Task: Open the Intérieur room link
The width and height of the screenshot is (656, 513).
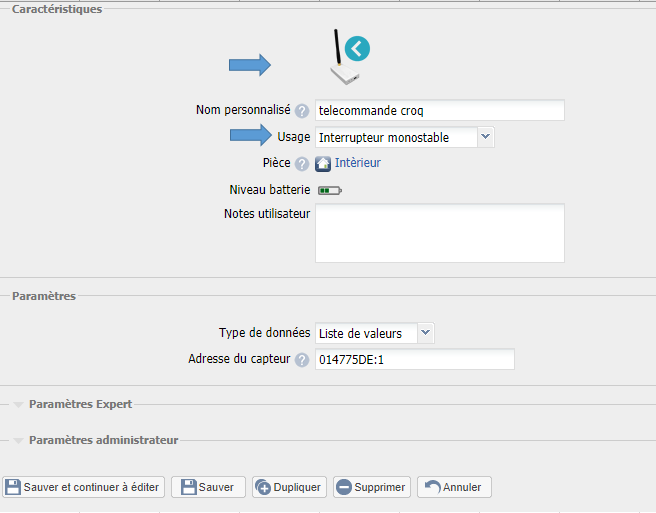Action: pos(357,163)
